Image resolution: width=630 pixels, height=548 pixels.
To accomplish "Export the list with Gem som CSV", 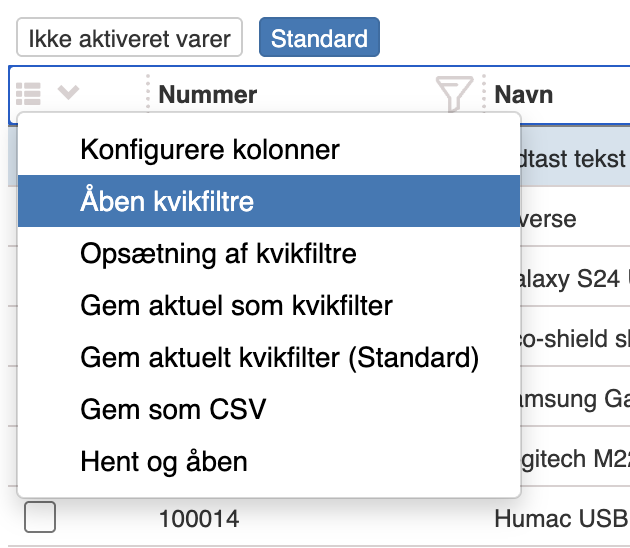I will [173, 409].
